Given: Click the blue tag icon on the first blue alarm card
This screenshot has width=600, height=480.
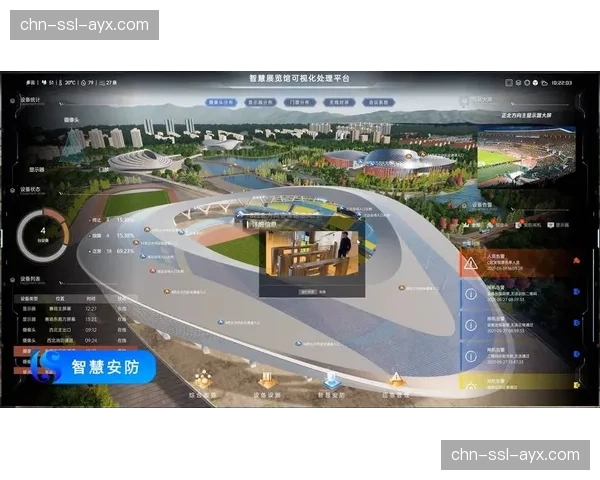Looking at the screenshot, I should coord(577,292).
